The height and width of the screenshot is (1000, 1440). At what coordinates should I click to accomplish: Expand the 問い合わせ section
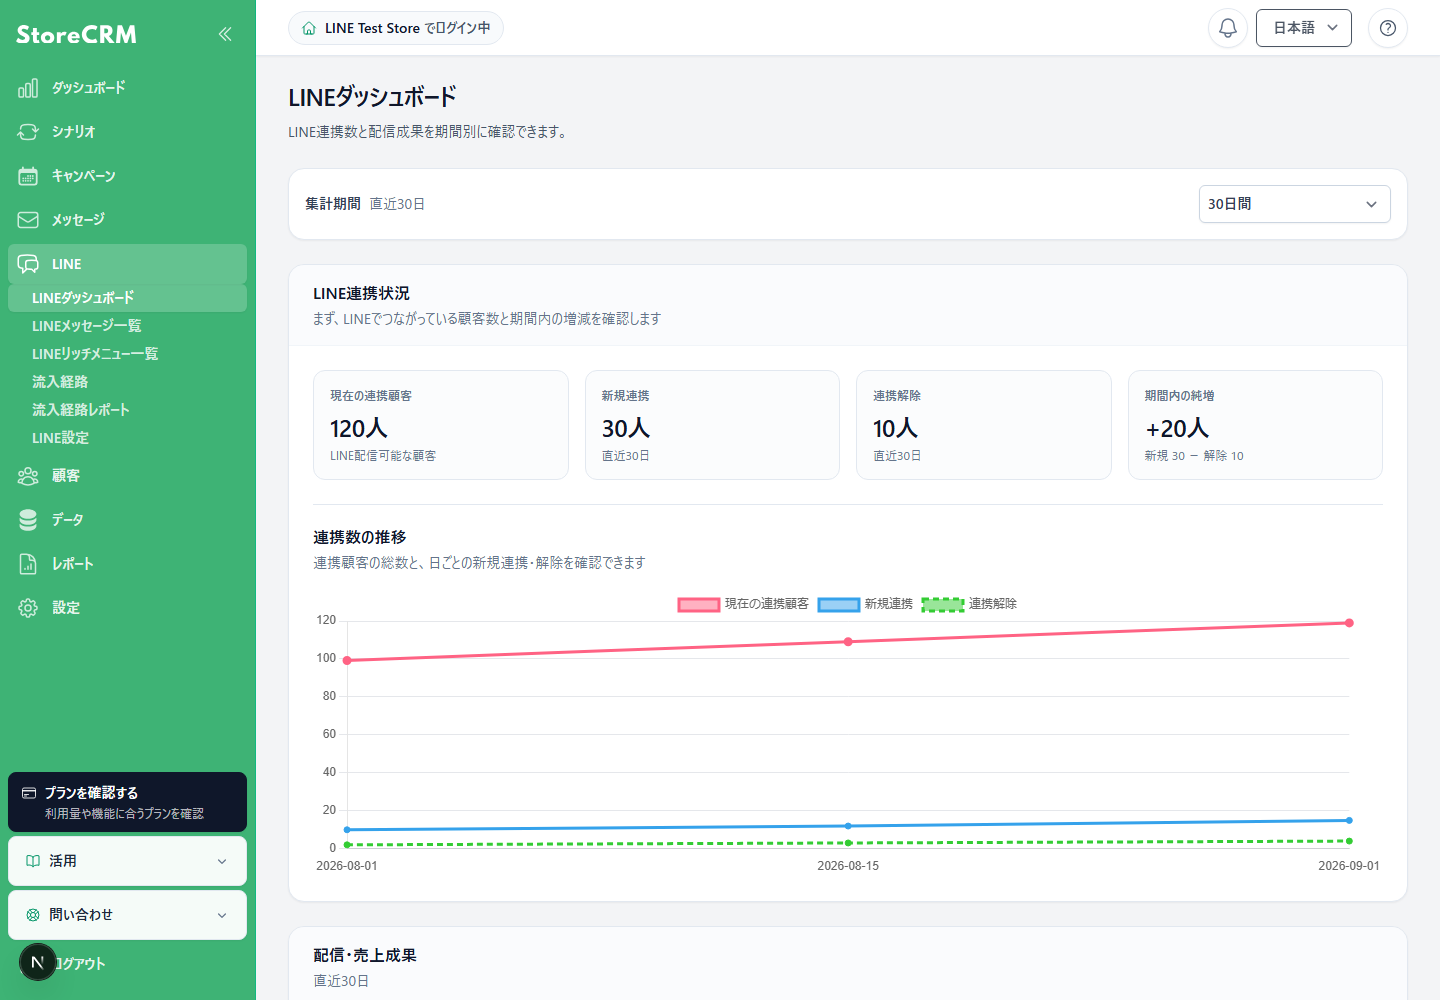coord(127,915)
